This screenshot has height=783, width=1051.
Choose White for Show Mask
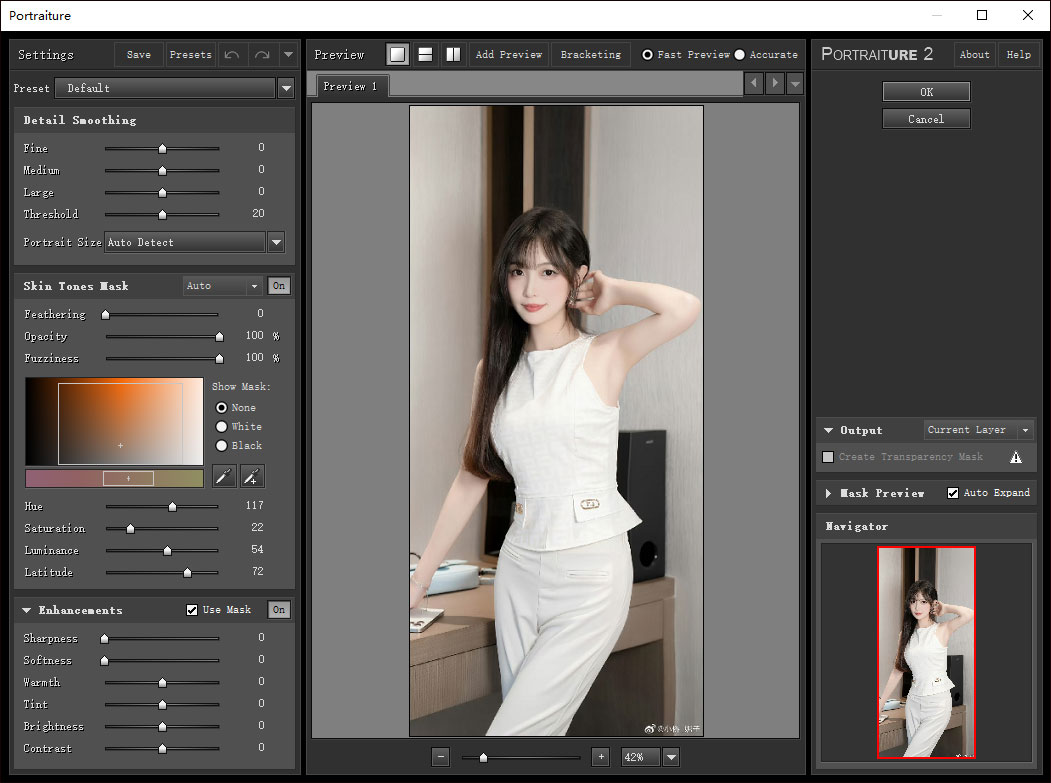pos(222,427)
